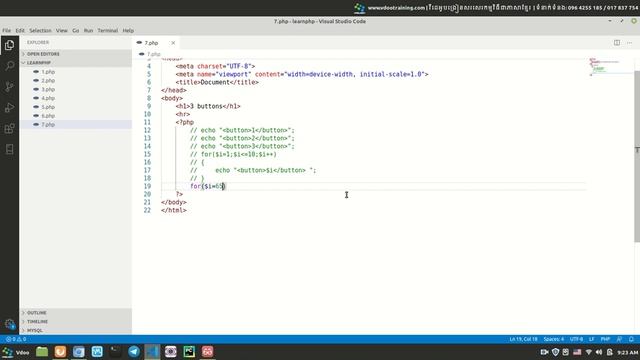Expand the MySQL panel
The image size is (640, 360).
click(x=76, y=330)
